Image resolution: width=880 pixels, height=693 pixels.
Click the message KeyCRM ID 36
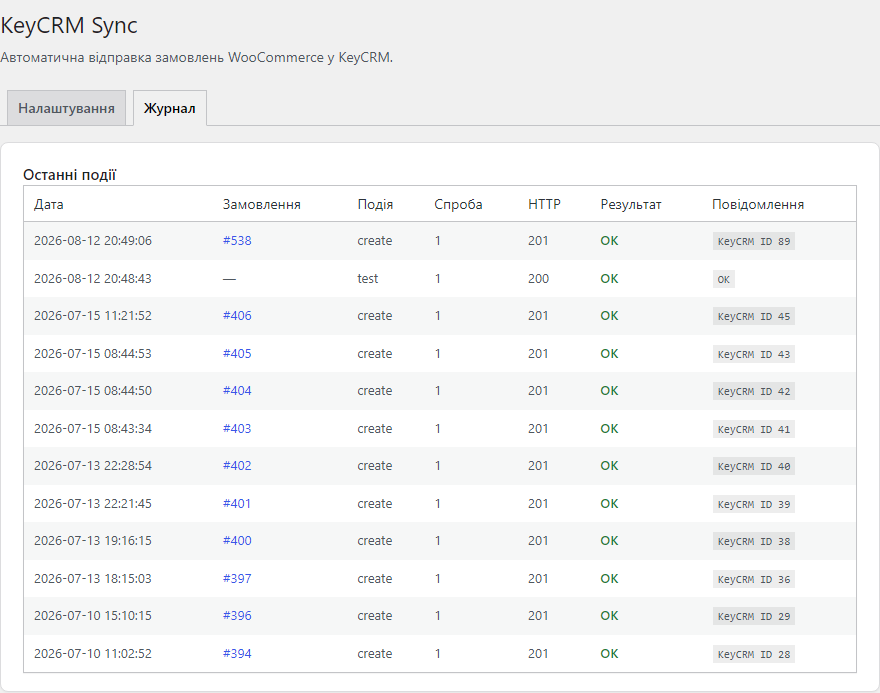click(754, 580)
